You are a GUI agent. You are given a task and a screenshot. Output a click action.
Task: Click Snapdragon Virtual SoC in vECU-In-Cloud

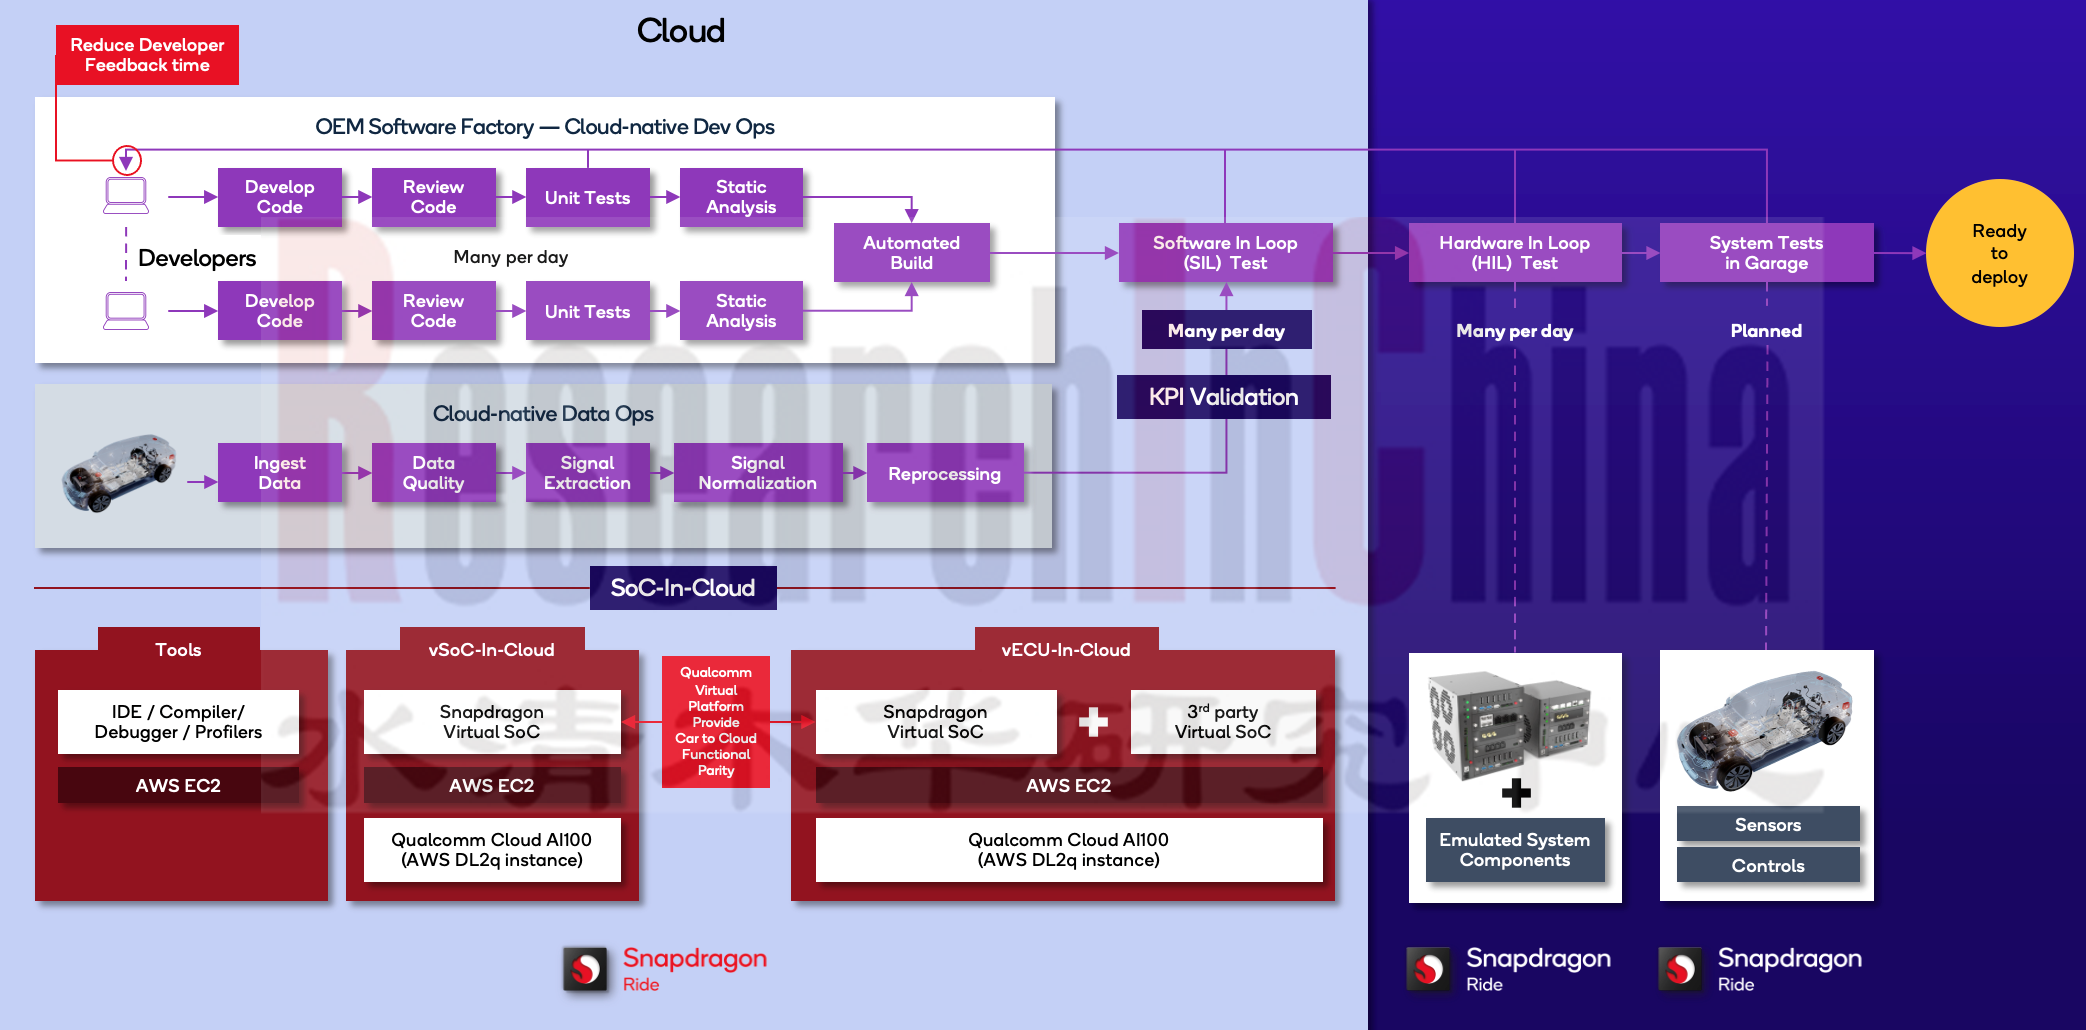point(936,722)
